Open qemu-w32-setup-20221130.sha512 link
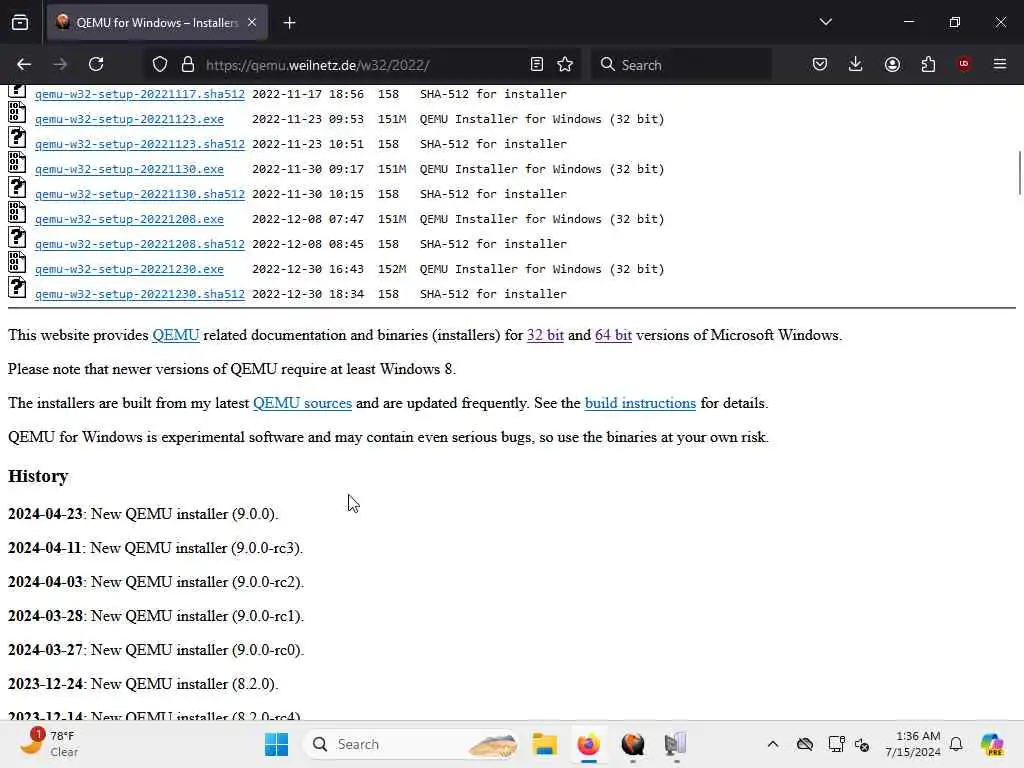 [140, 194]
